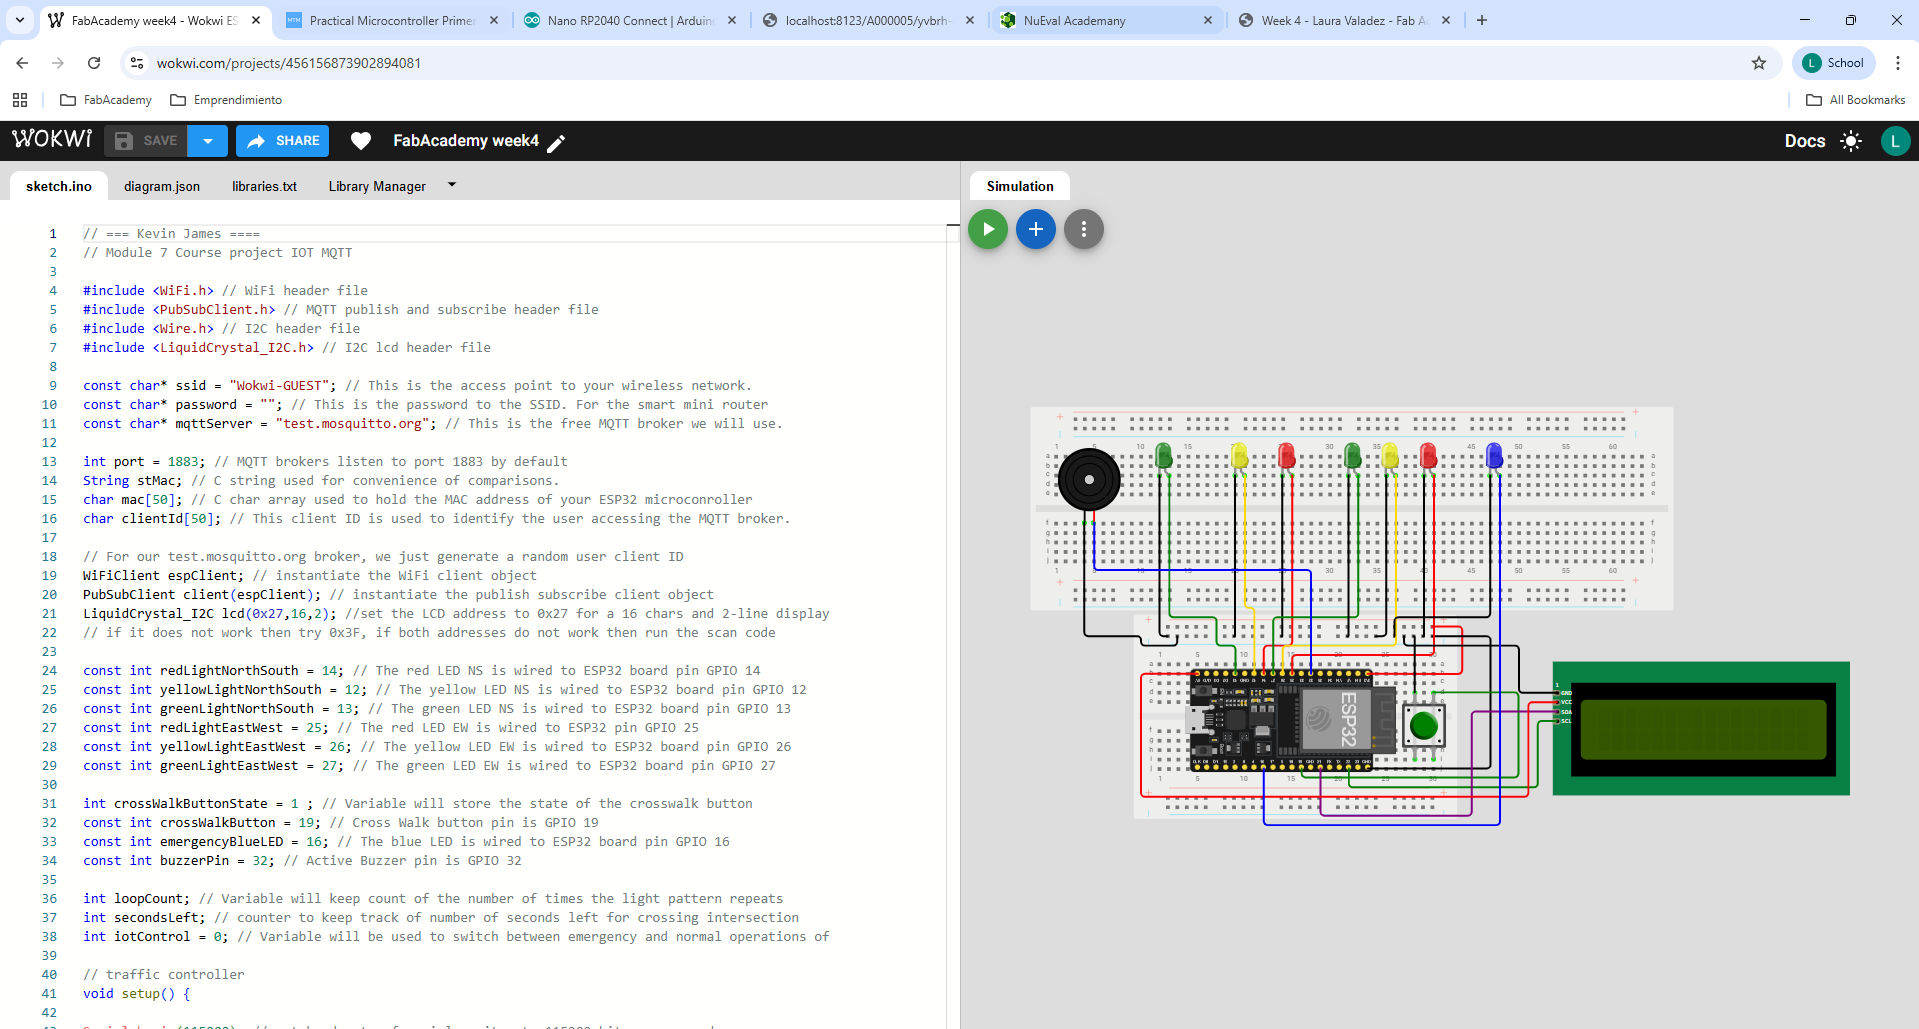Close the NuEval Academany tab

click(x=1208, y=20)
